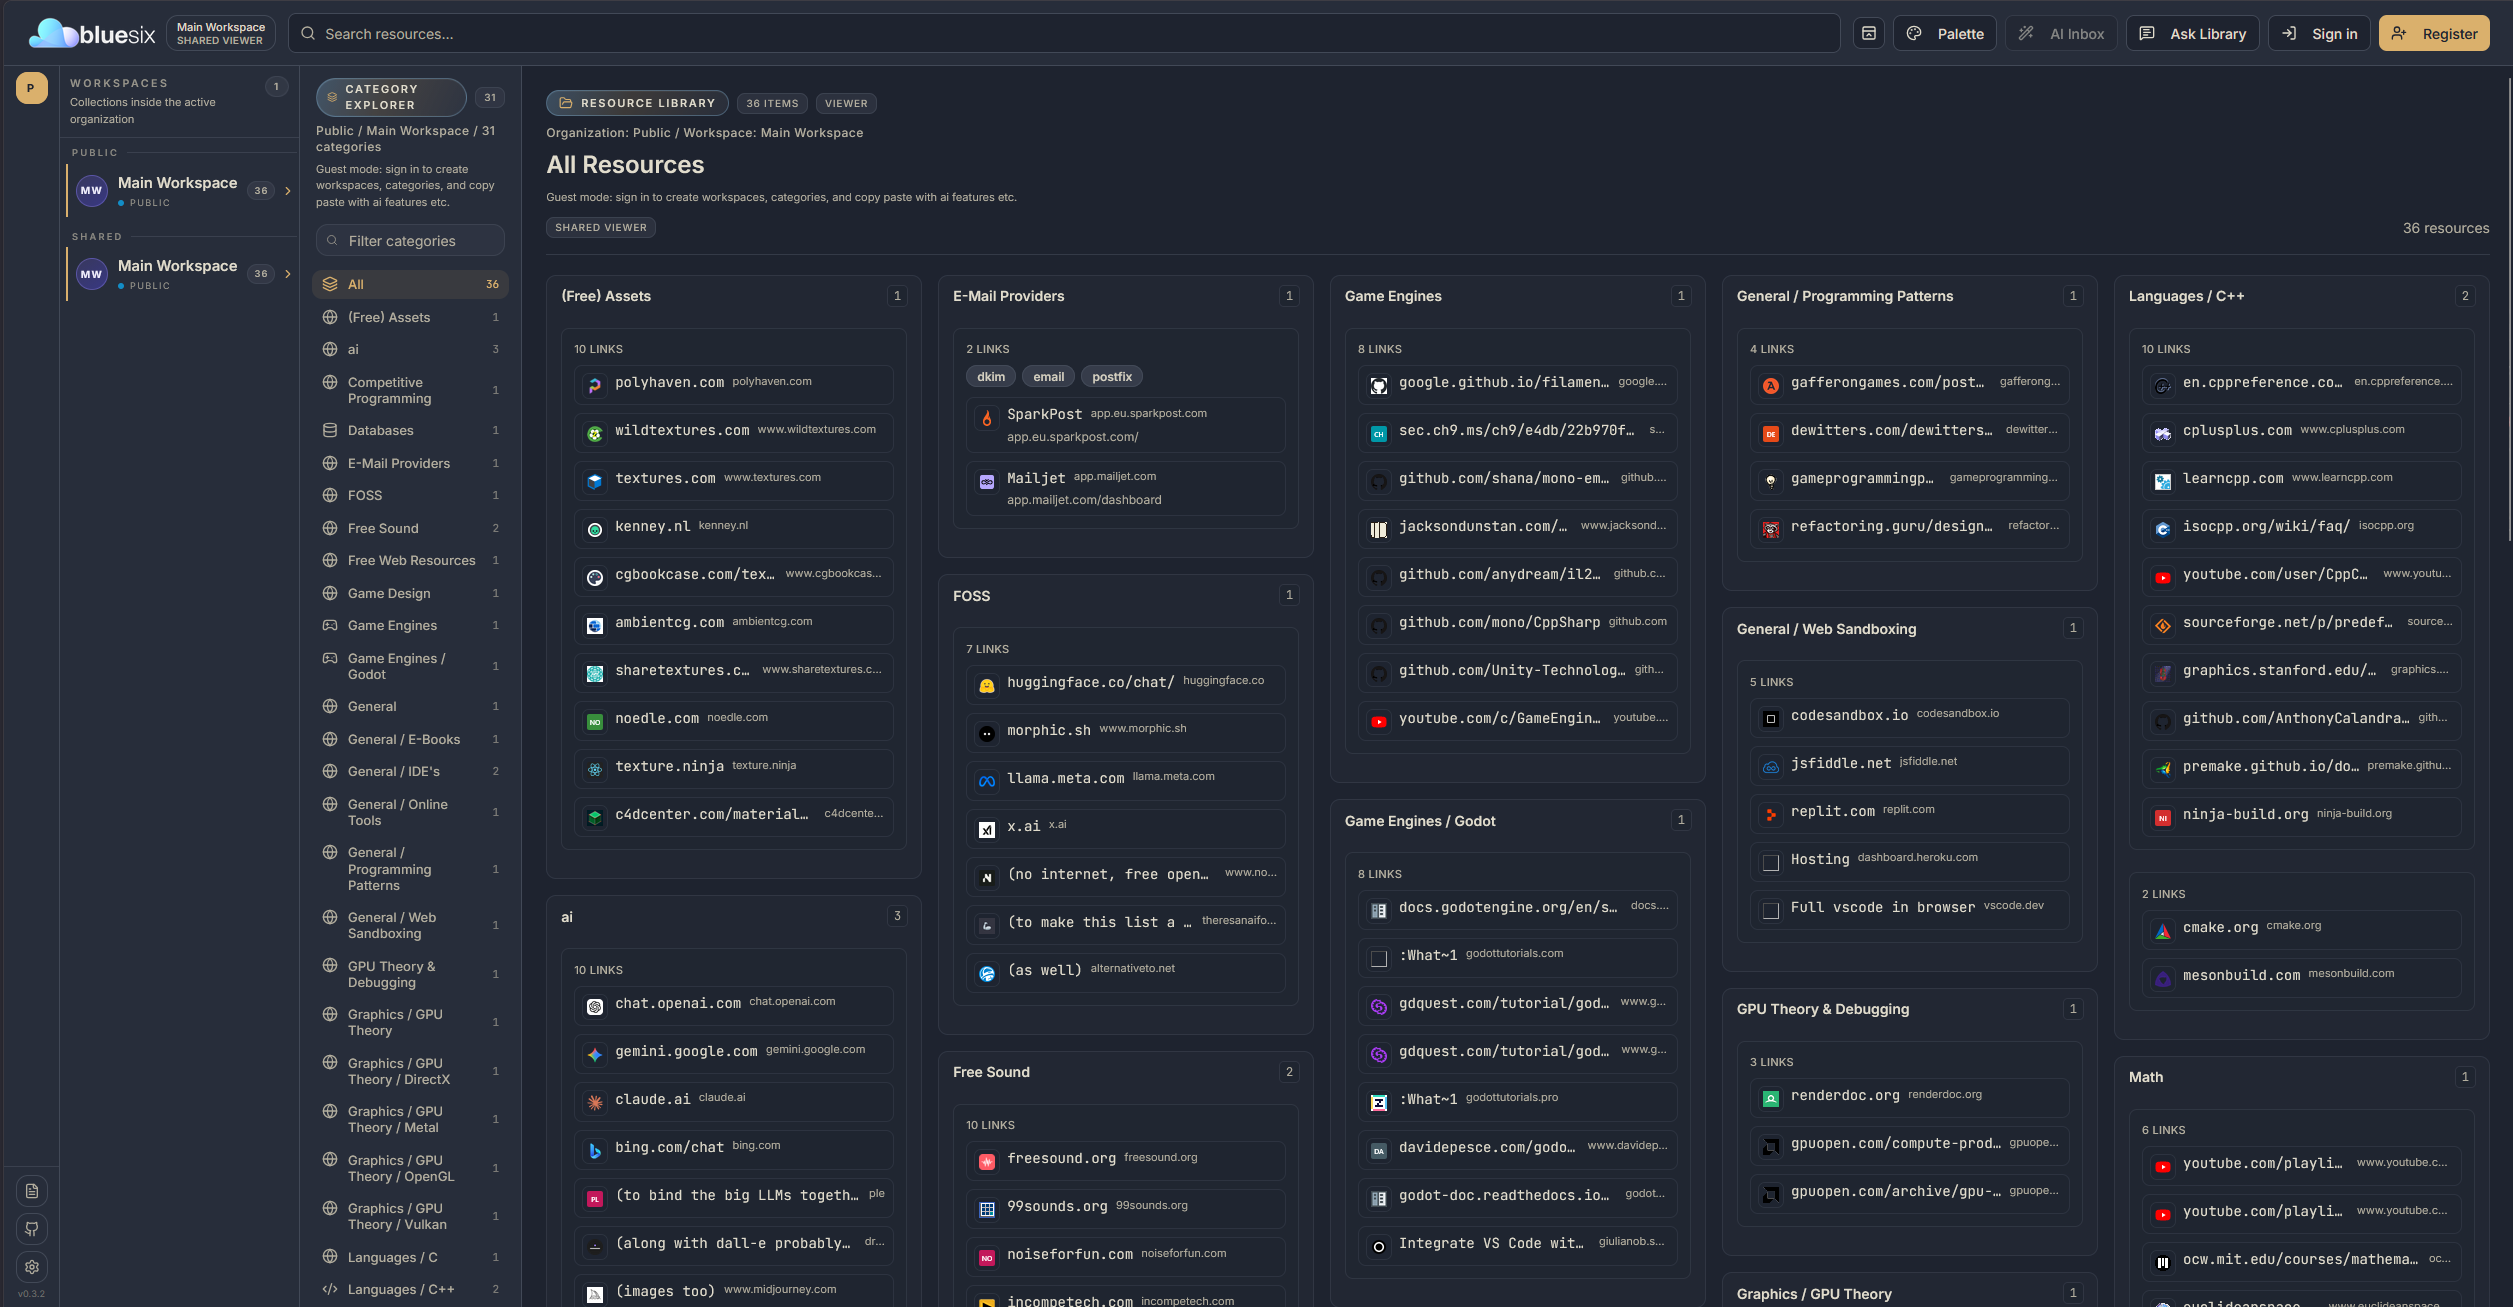Click the cmake.org triangle icon
This screenshot has width=2513, height=1307.
tap(2163, 931)
